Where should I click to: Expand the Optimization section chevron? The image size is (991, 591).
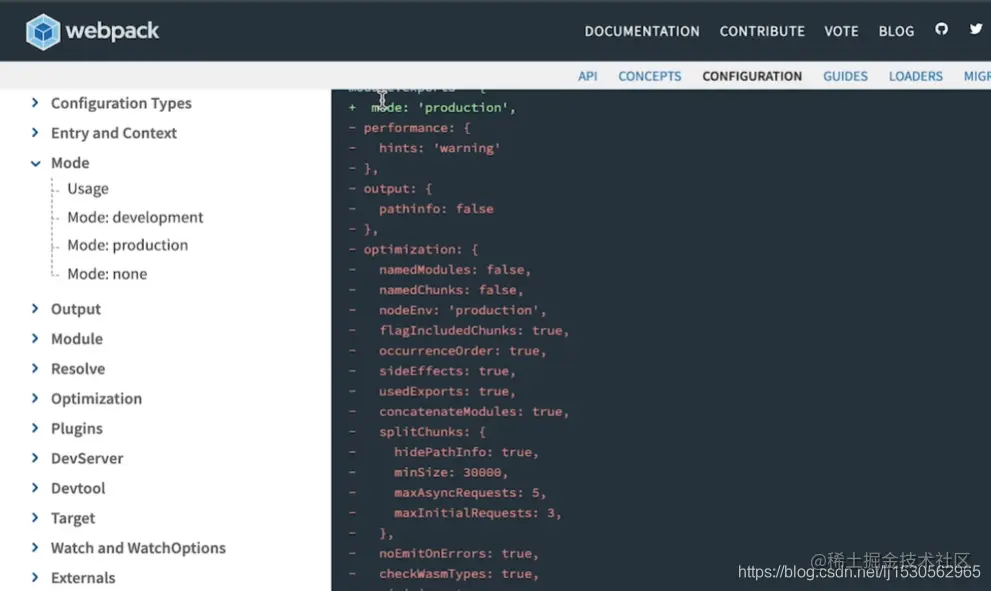click(x=35, y=398)
